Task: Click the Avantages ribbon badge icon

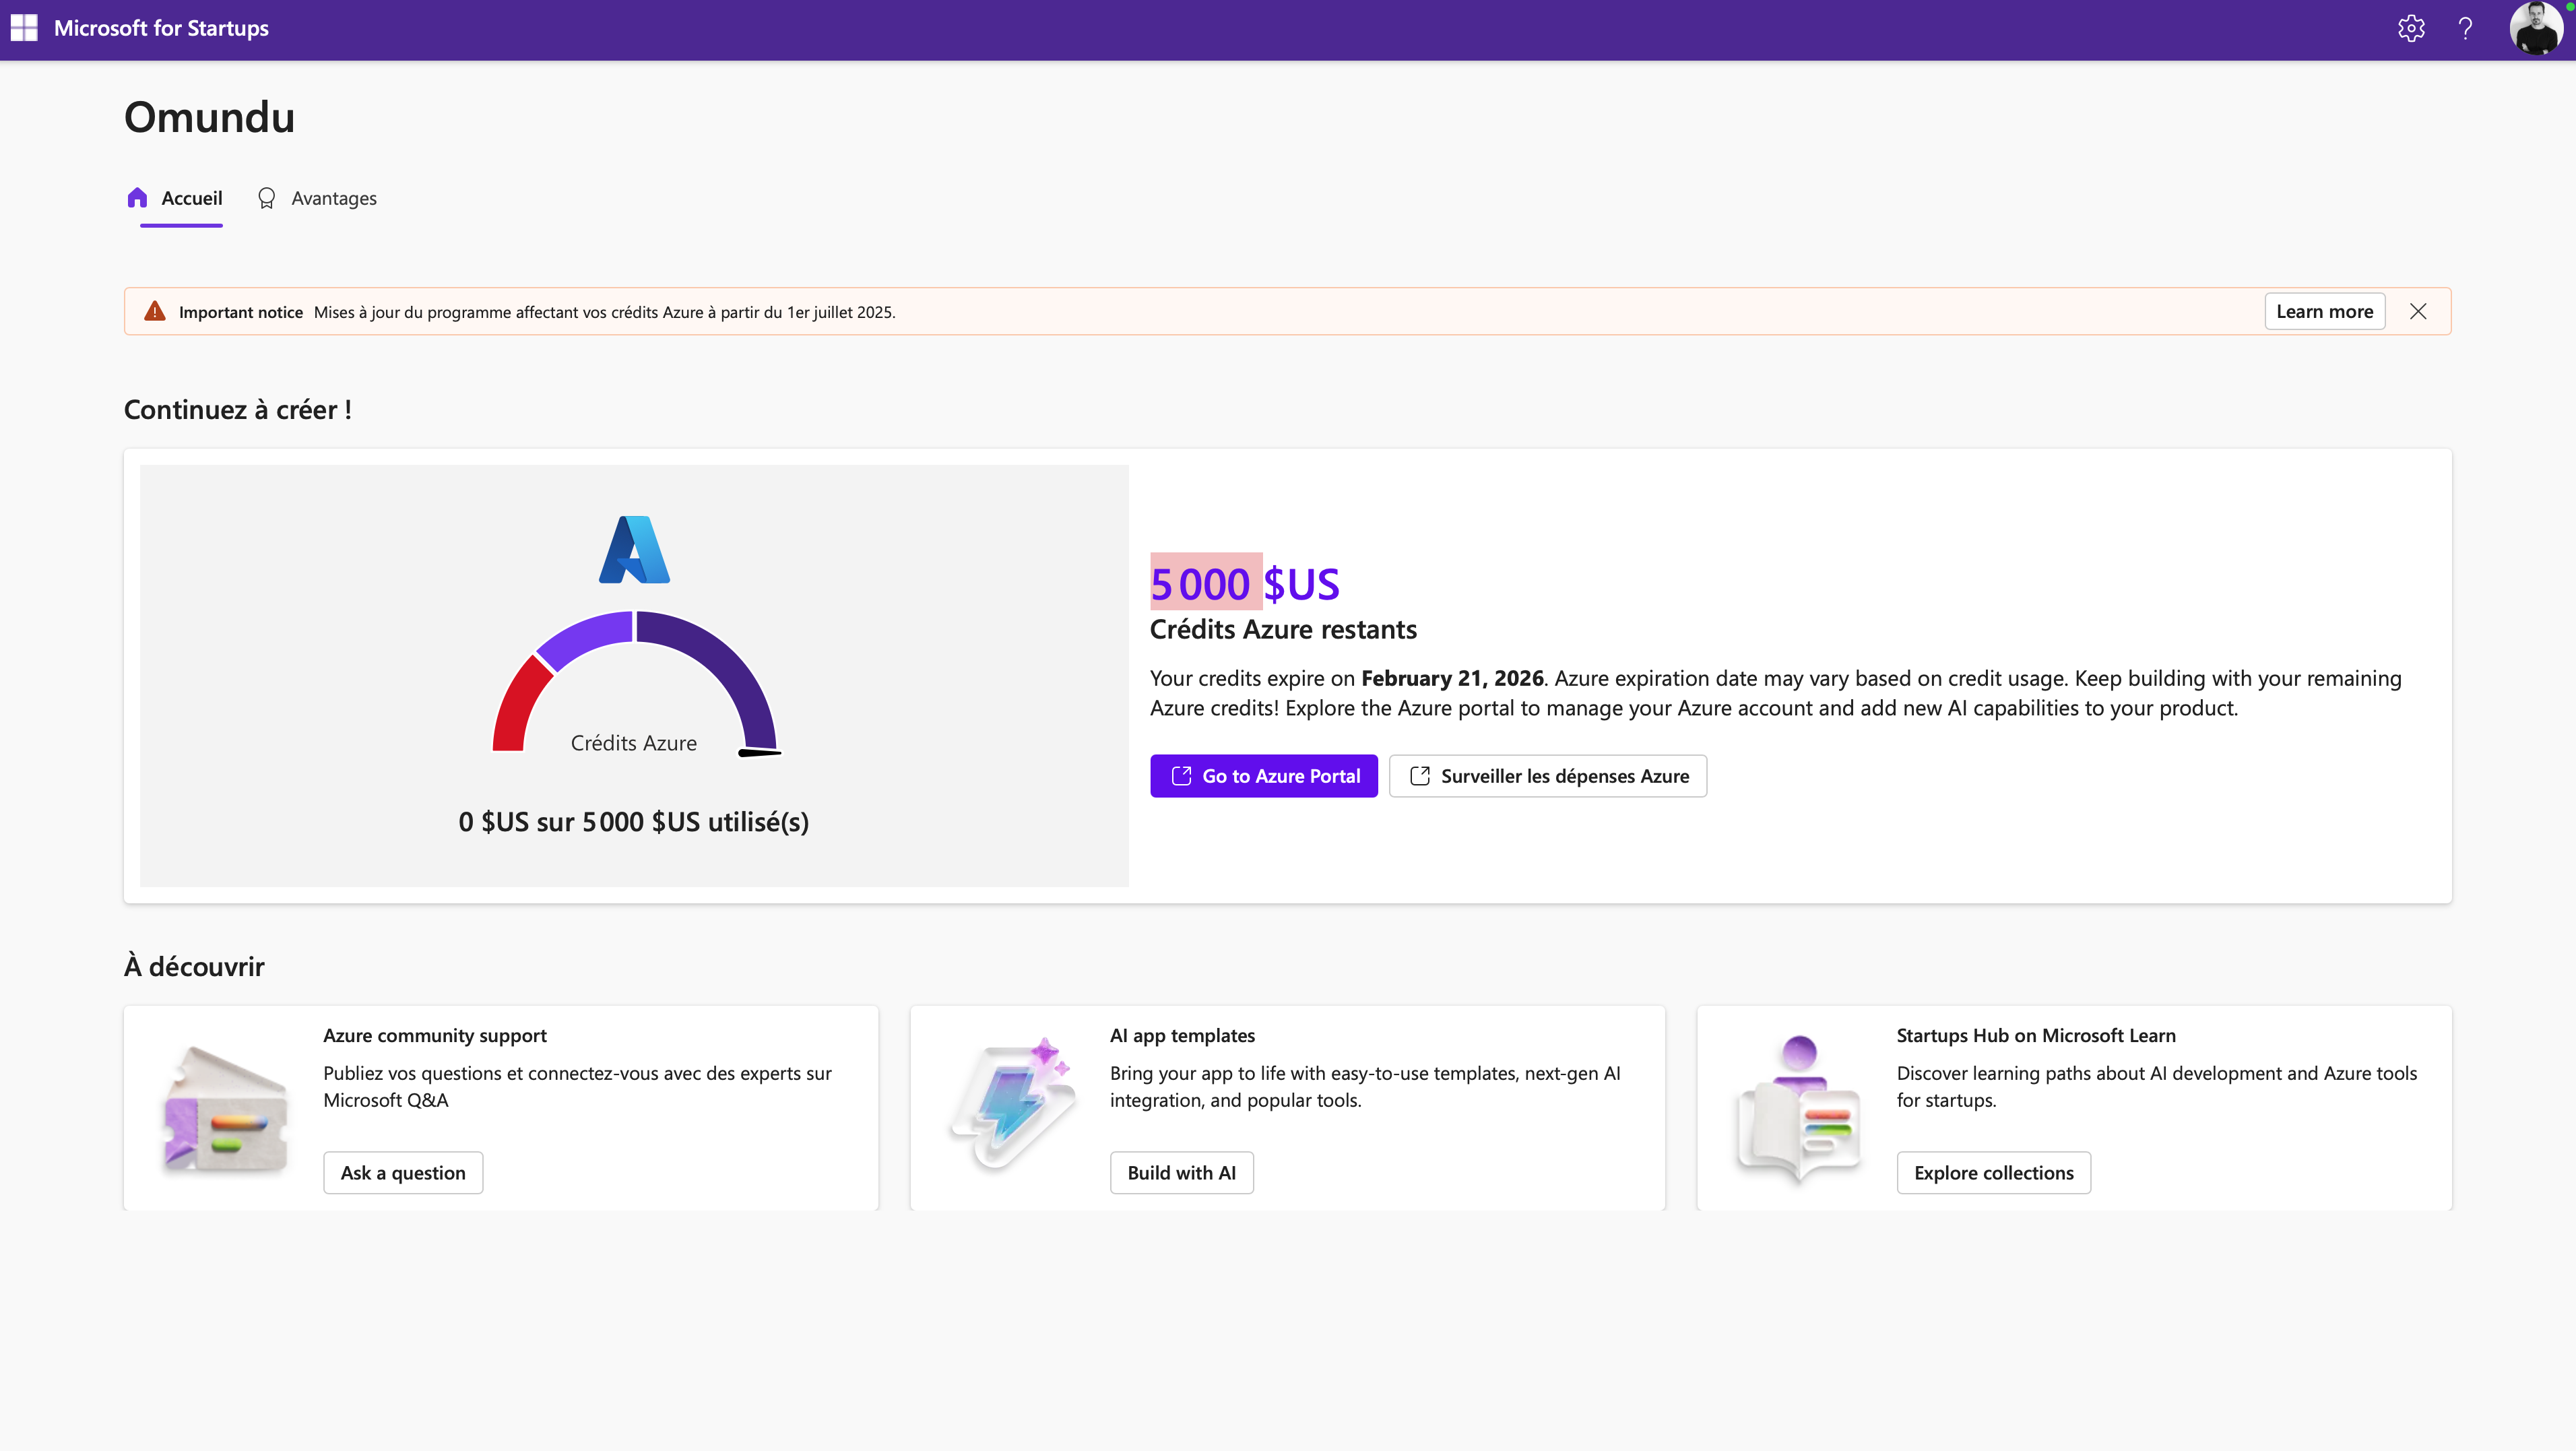Action: click(x=266, y=198)
